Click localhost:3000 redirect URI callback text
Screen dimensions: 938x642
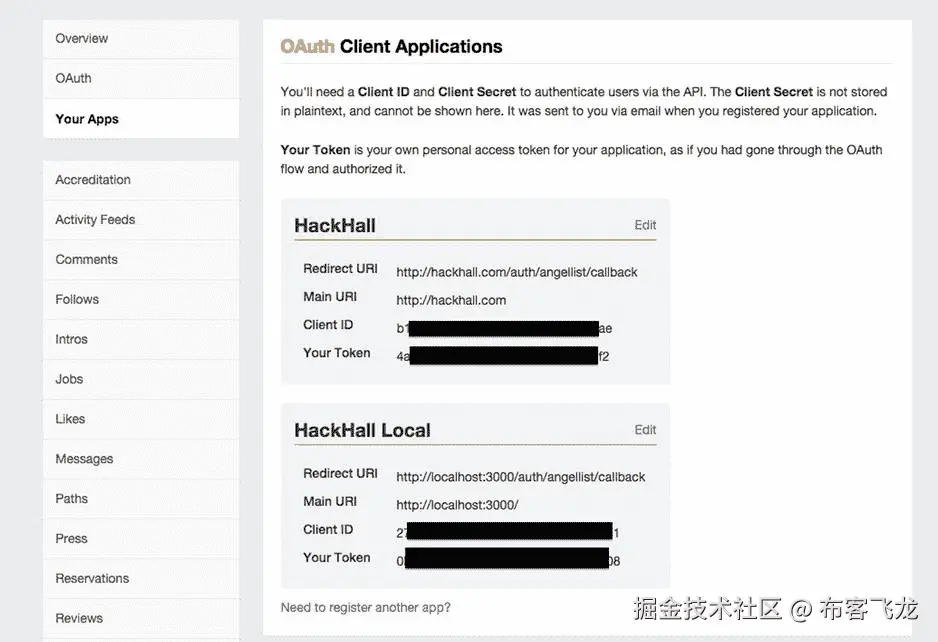520,477
